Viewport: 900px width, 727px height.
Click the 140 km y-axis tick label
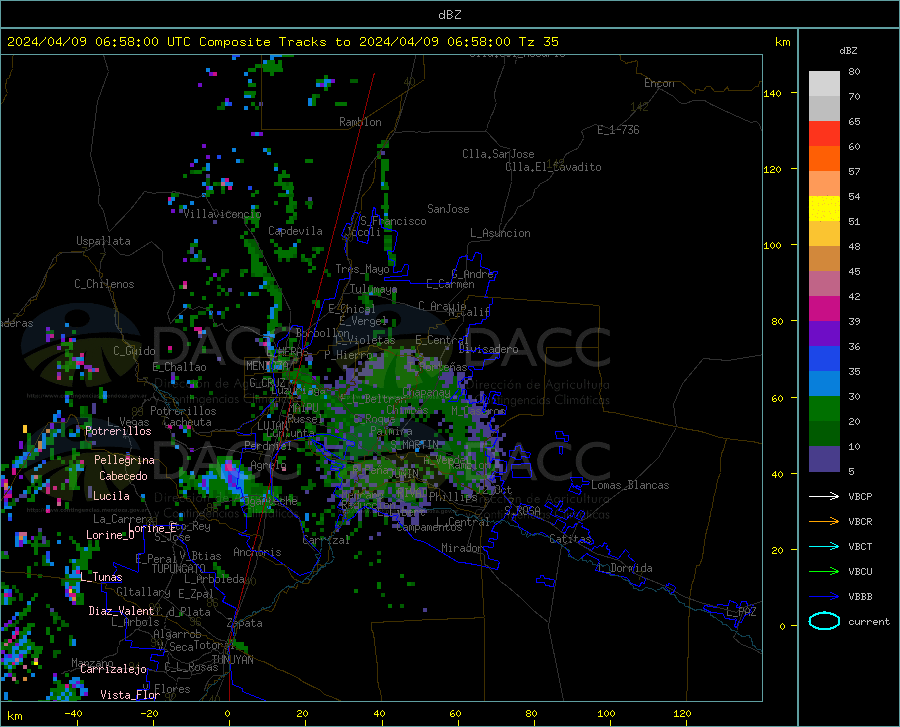[x=772, y=93]
